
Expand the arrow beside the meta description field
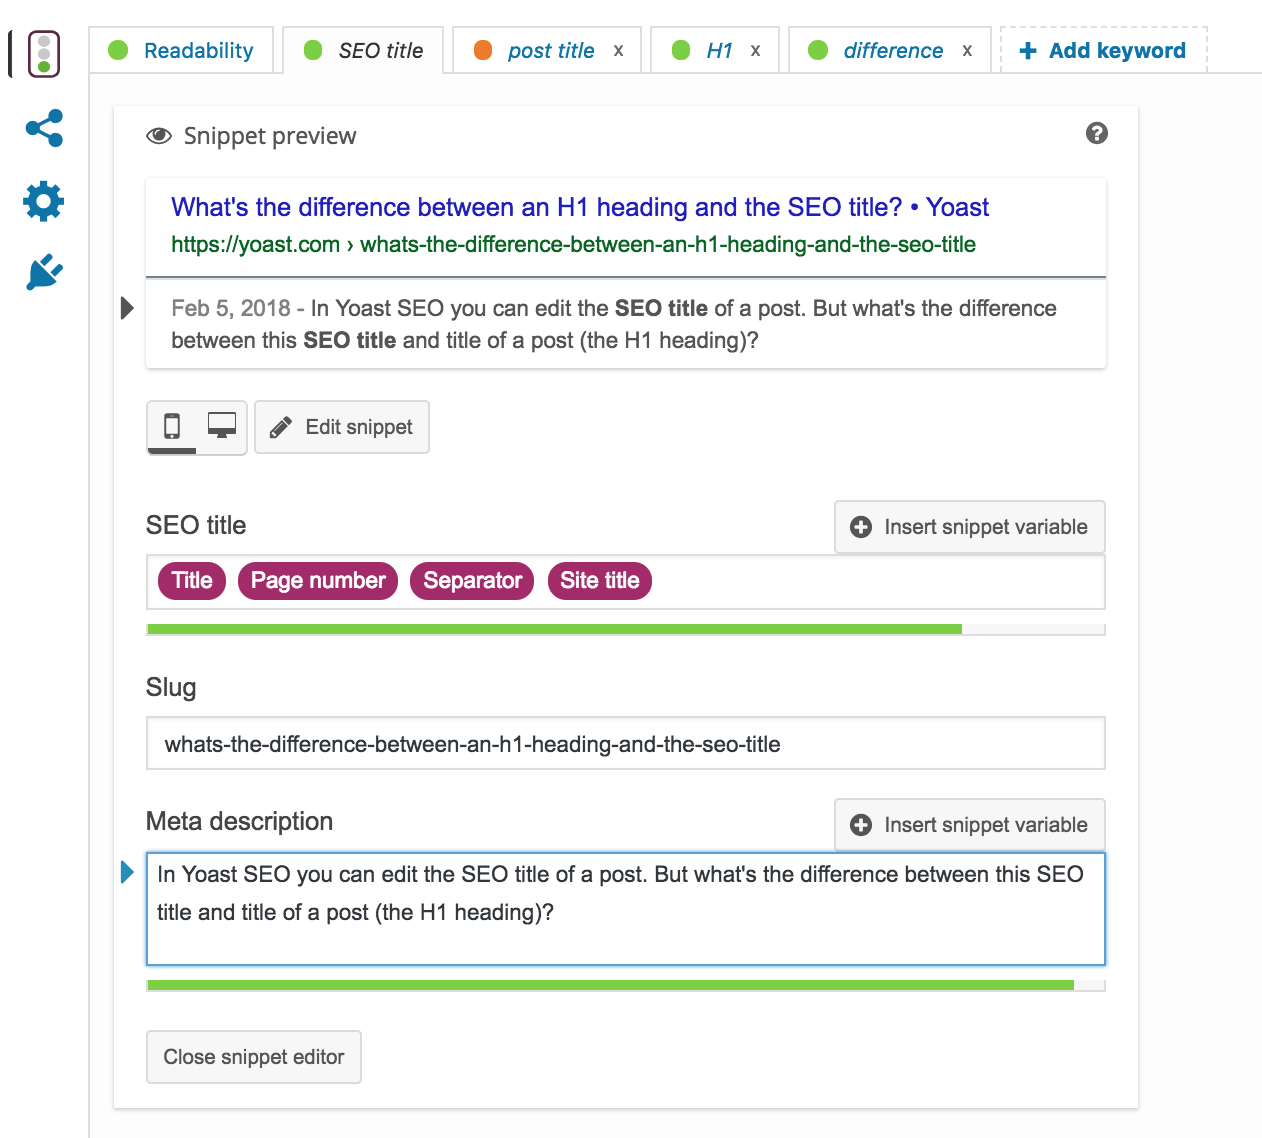pos(126,872)
